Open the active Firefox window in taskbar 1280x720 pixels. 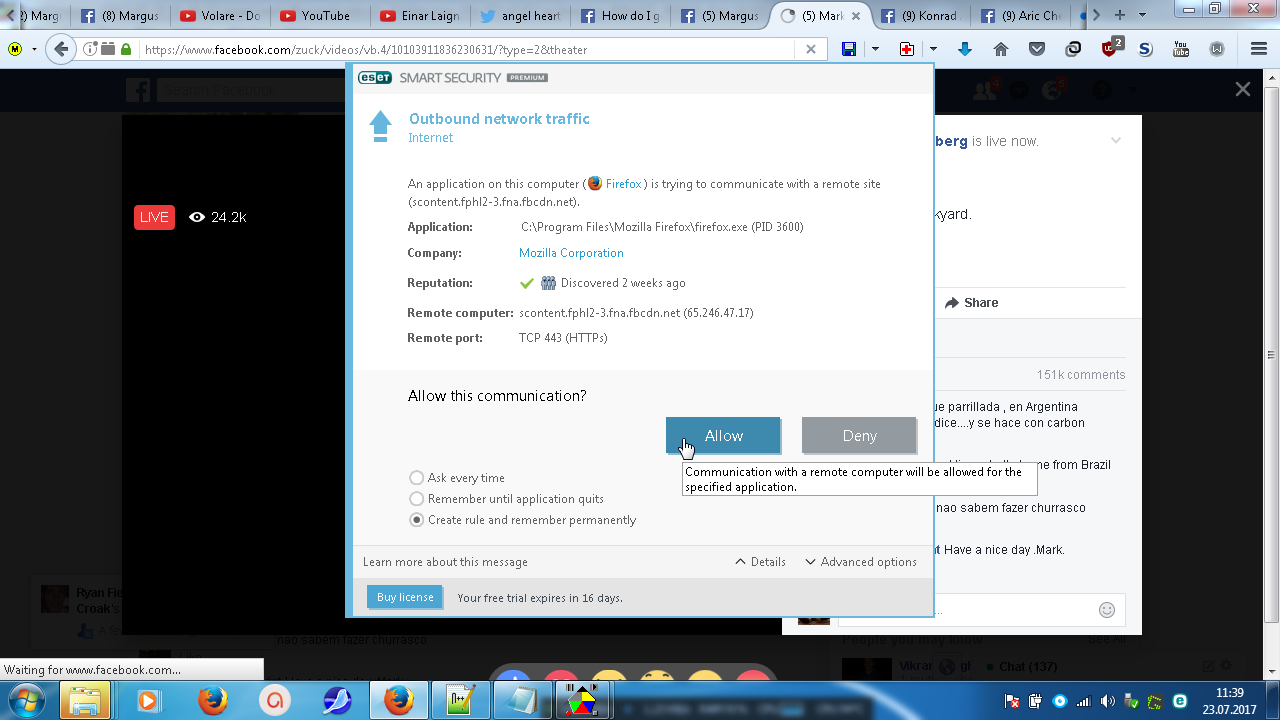[x=398, y=700]
